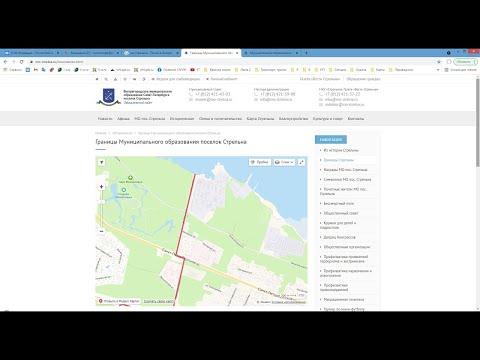Switch to the last Муниципальное образование tab
The width and height of the screenshot is (480, 360).
click(271, 53)
